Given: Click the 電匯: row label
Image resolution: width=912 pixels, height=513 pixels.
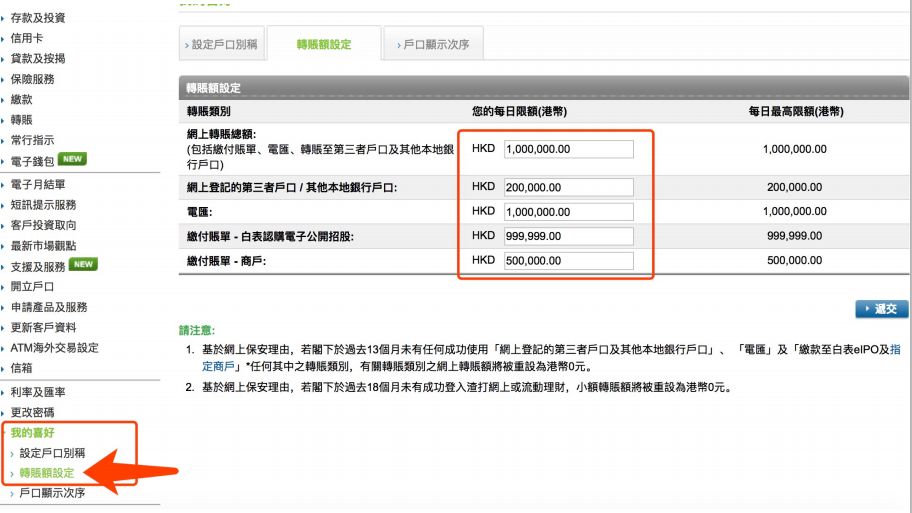Looking at the screenshot, I should pos(200,212).
